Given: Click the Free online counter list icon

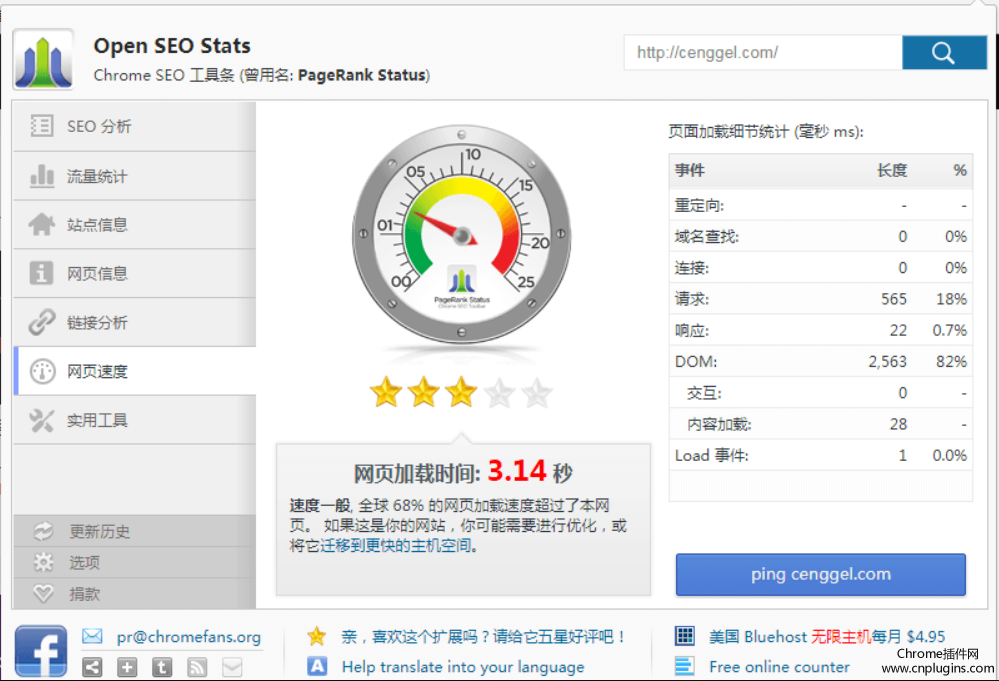Looking at the screenshot, I should pyautogui.click(x=685, y=666).
